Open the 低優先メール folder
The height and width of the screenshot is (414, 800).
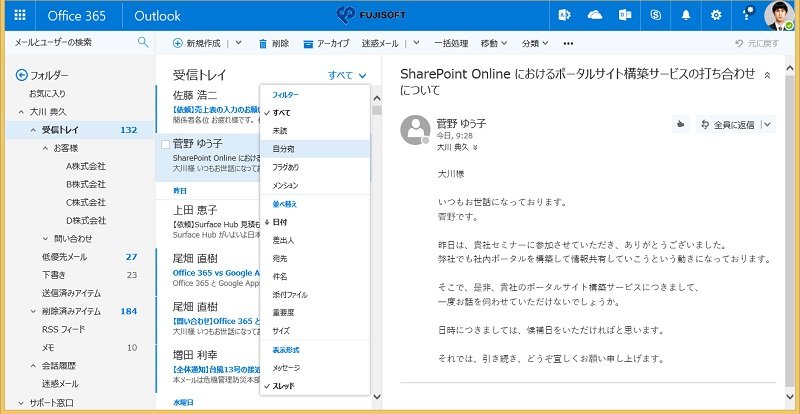coord(64,257)
